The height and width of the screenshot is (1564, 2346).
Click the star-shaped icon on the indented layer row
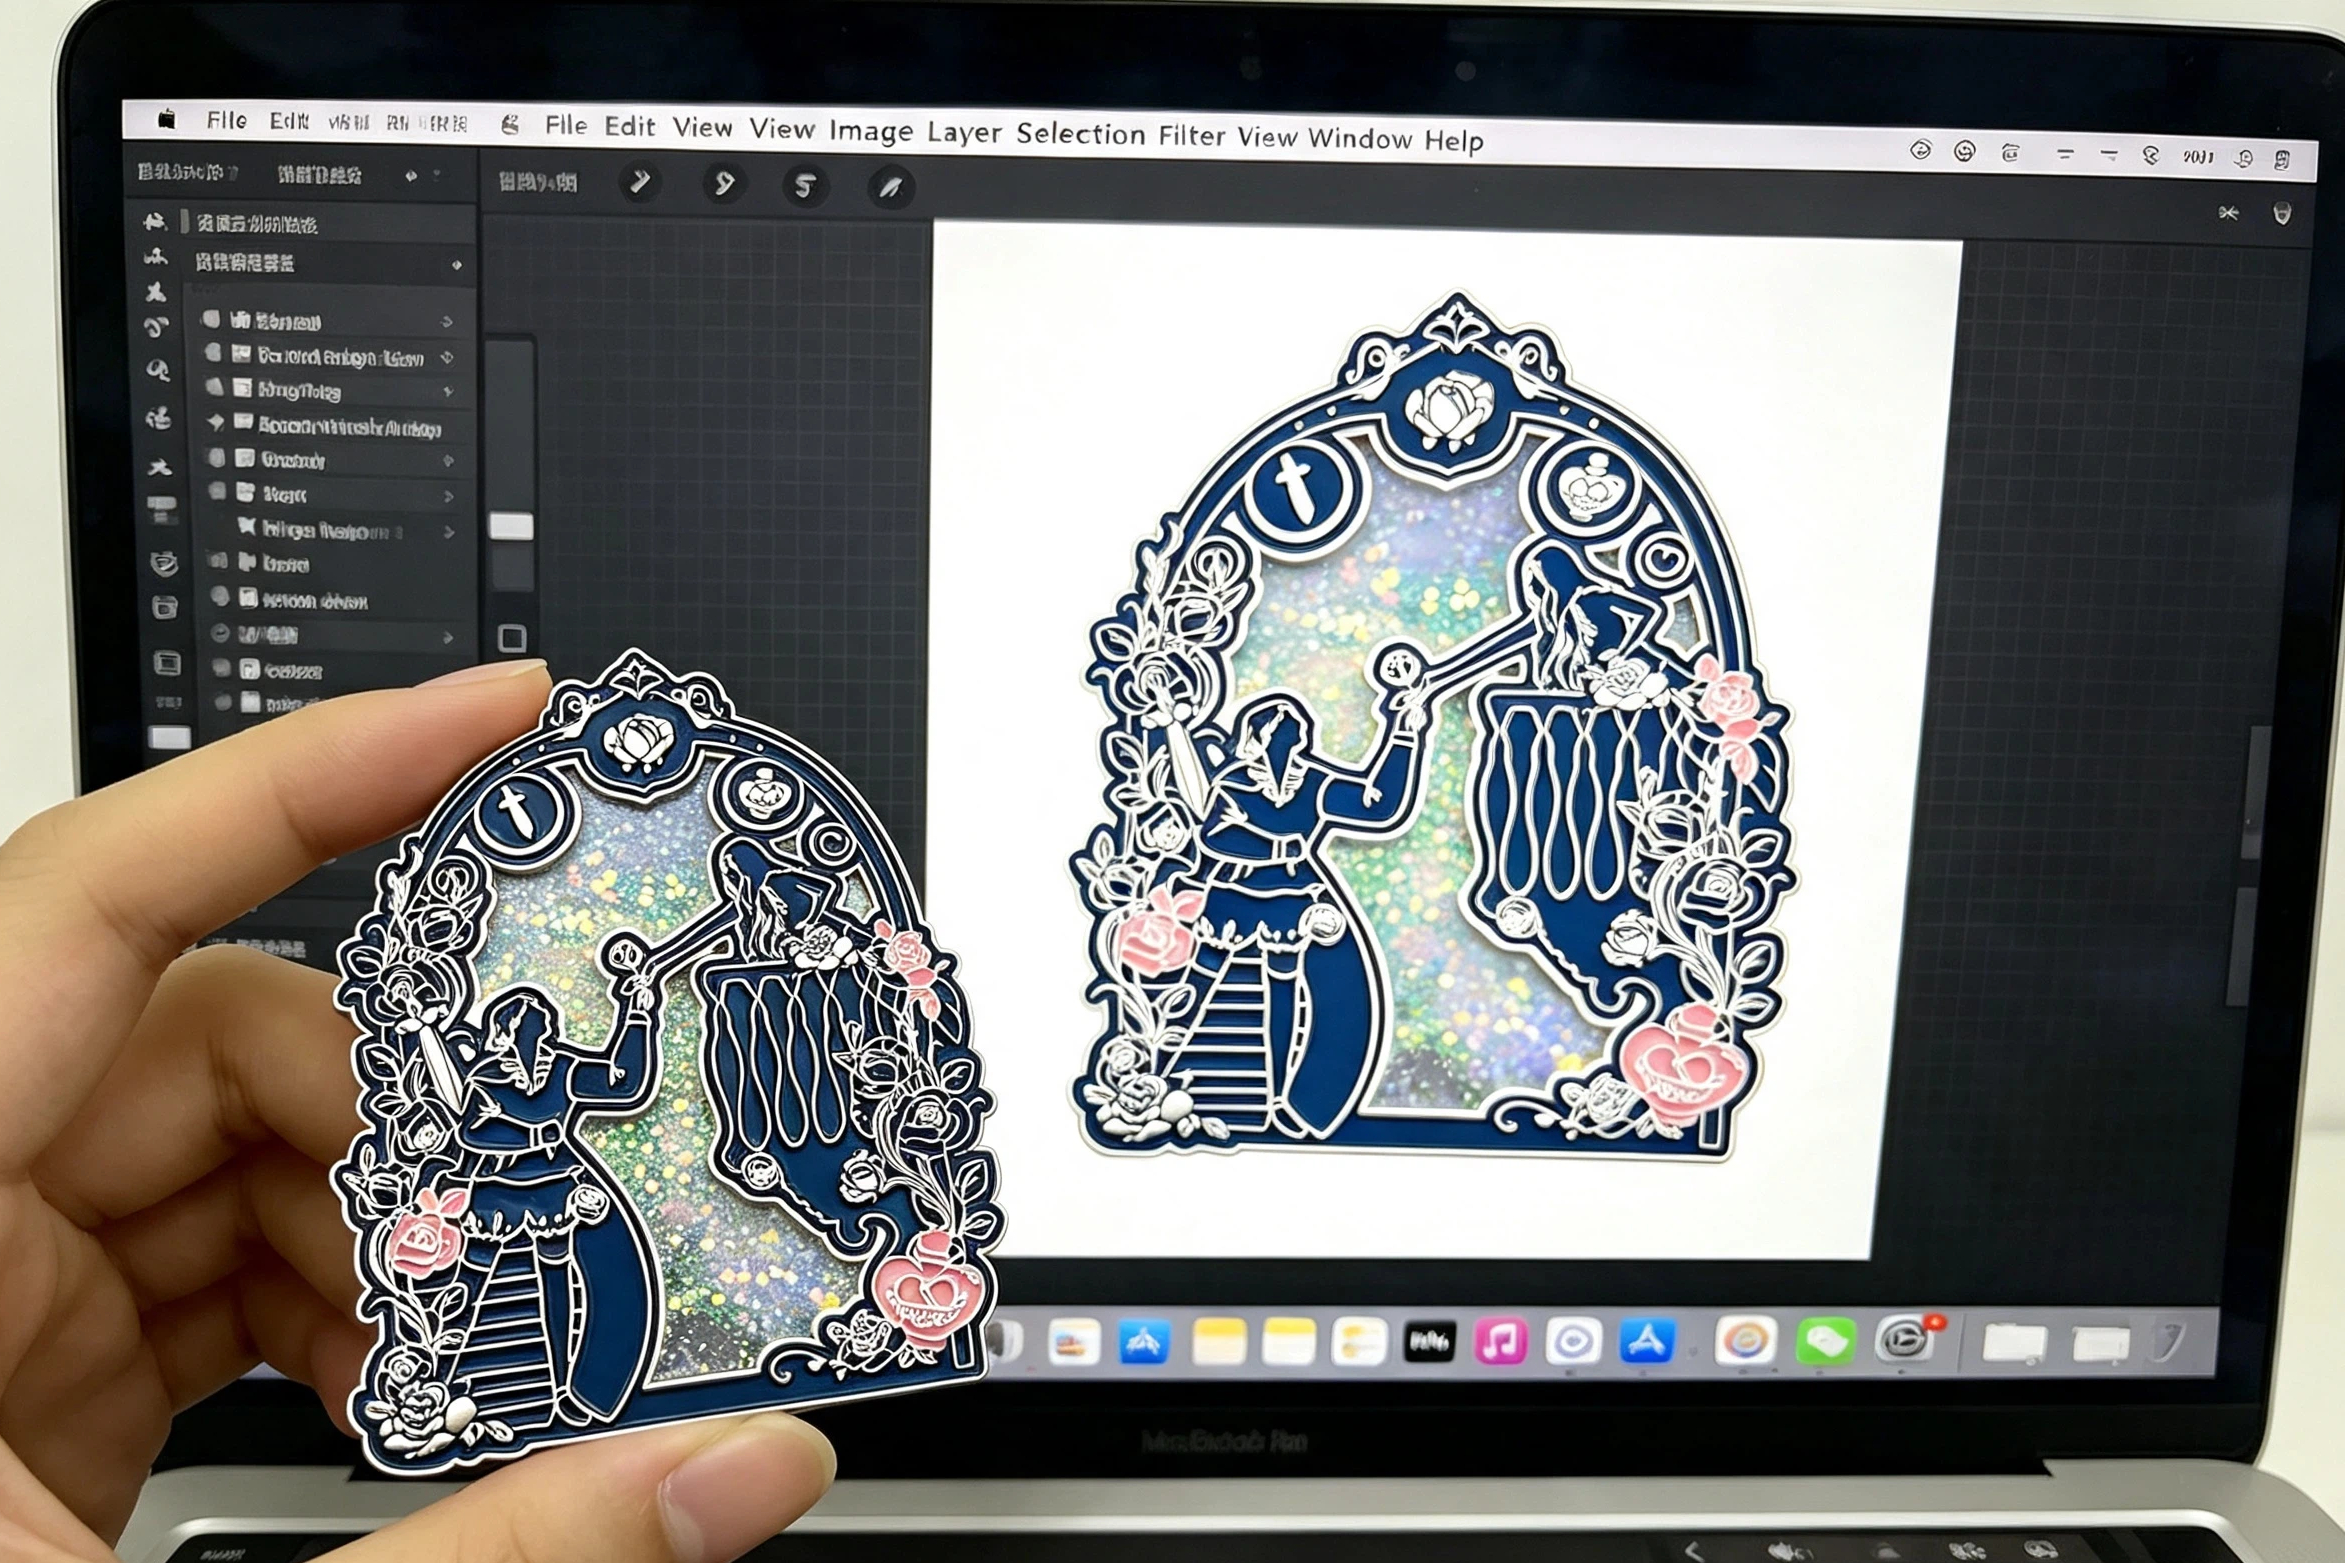[x=246, y=527]
